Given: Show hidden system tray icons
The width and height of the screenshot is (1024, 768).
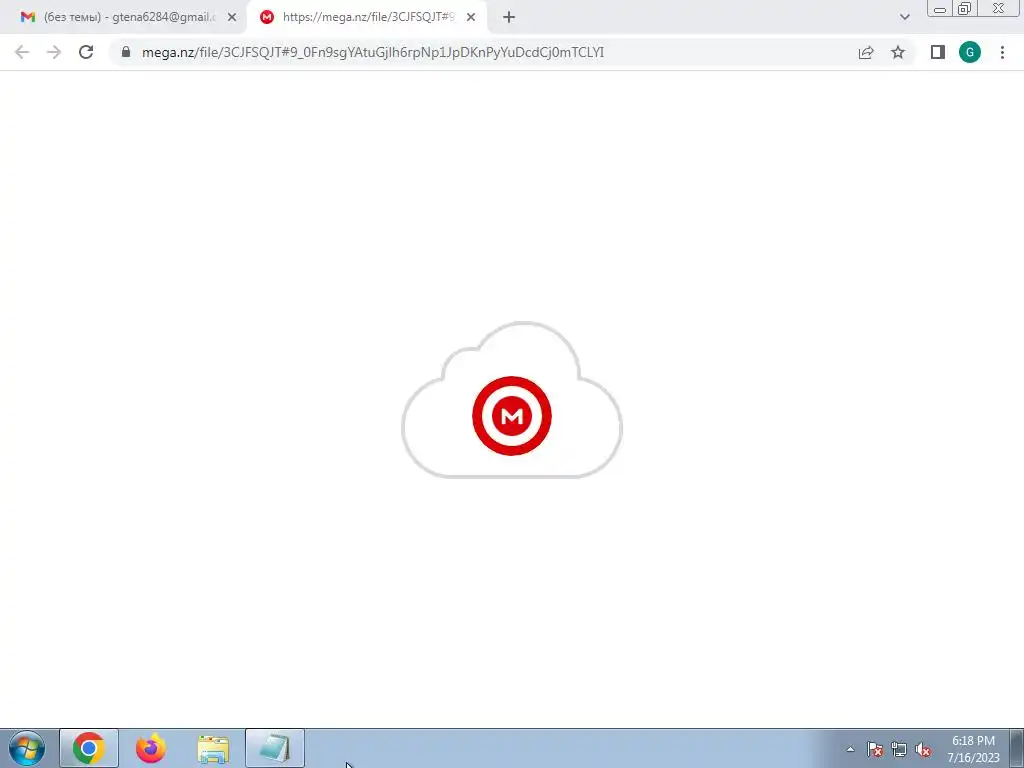Looking at the screenshot, I should [x=850, y=749].
